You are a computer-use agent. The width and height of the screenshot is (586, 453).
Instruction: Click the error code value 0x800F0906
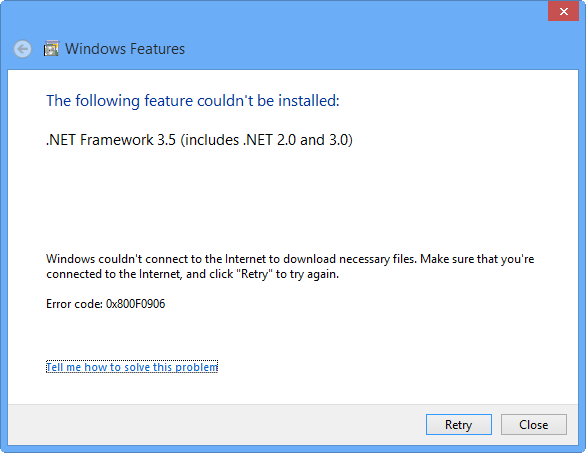pos(135,304)
